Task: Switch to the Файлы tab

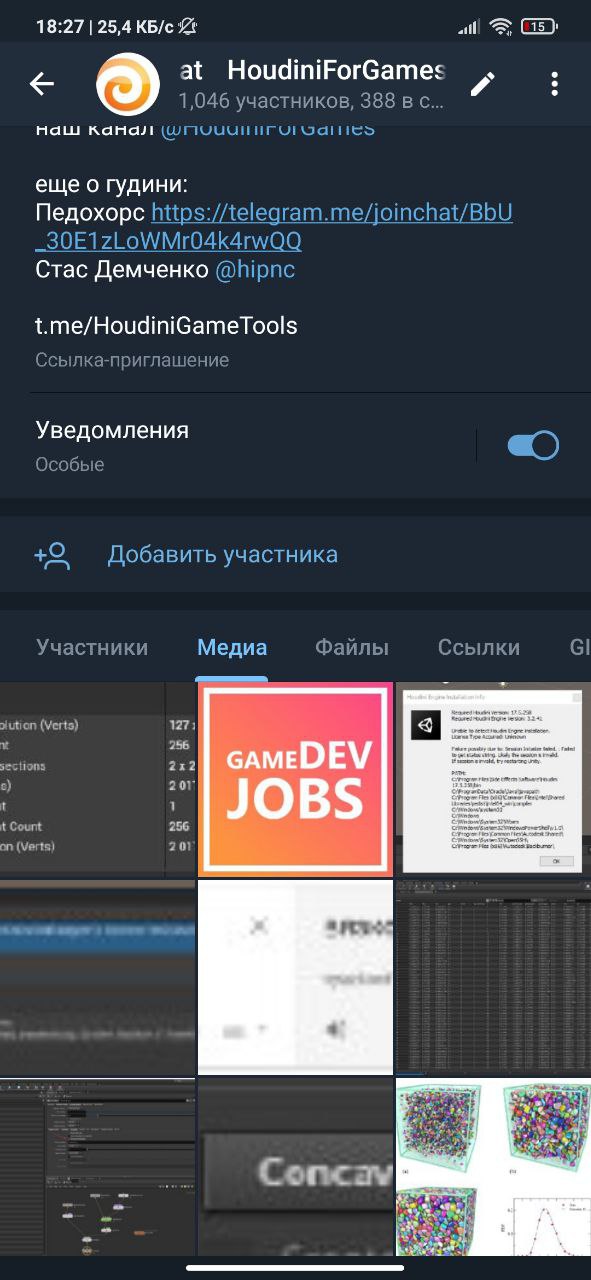Action: [x=352, y=648]
